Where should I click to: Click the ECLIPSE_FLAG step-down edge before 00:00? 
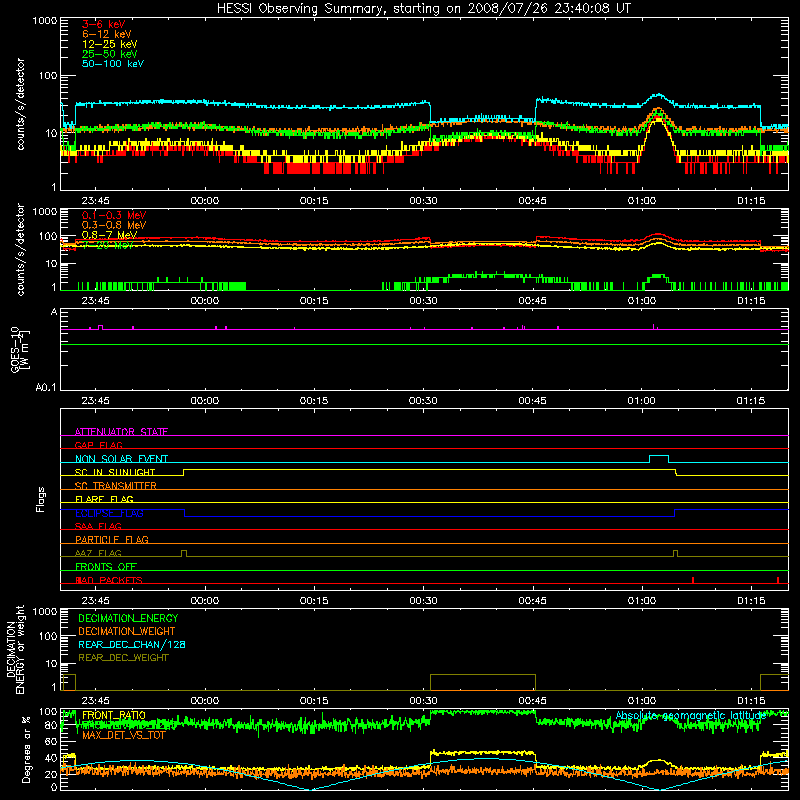coord(184,513)
